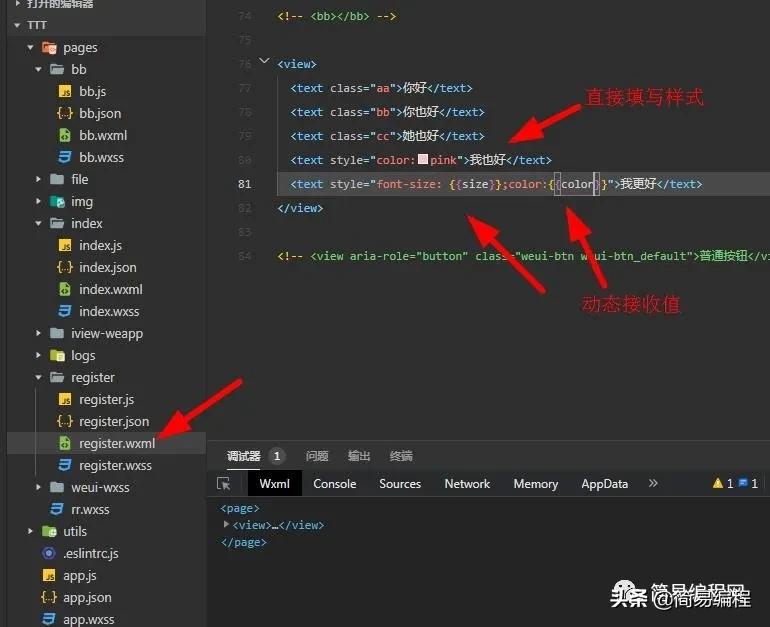The width and height of the screenshot is (770, 627).
Task: Click the app.json braces icon
Action: pyautogui.click(x=49, y=597)
